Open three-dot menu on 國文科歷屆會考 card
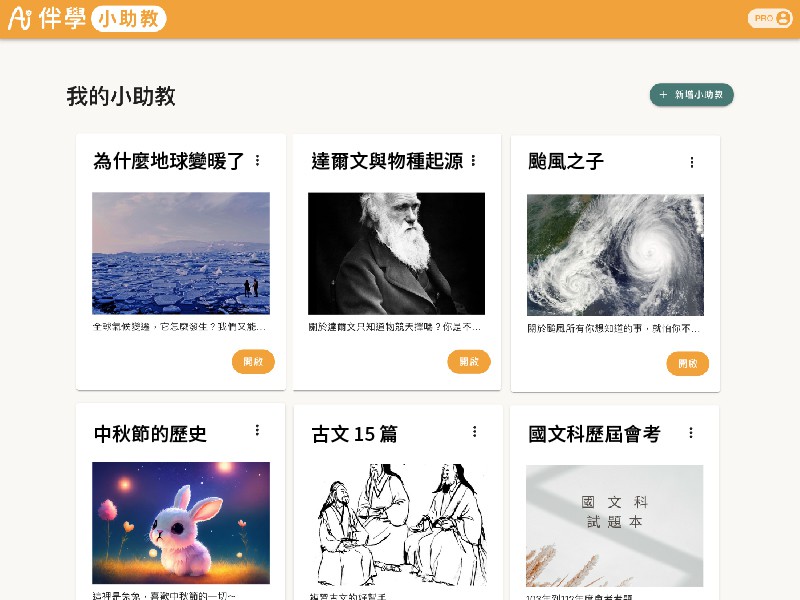This screenshot has height=600, width=800. (x=691, y=433)
